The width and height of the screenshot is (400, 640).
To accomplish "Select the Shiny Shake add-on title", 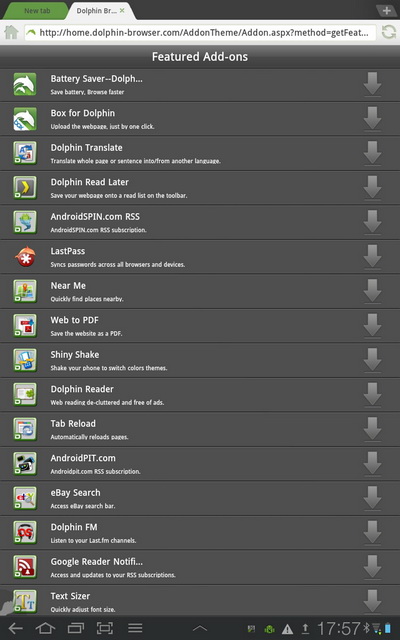I will click(75, 355).
